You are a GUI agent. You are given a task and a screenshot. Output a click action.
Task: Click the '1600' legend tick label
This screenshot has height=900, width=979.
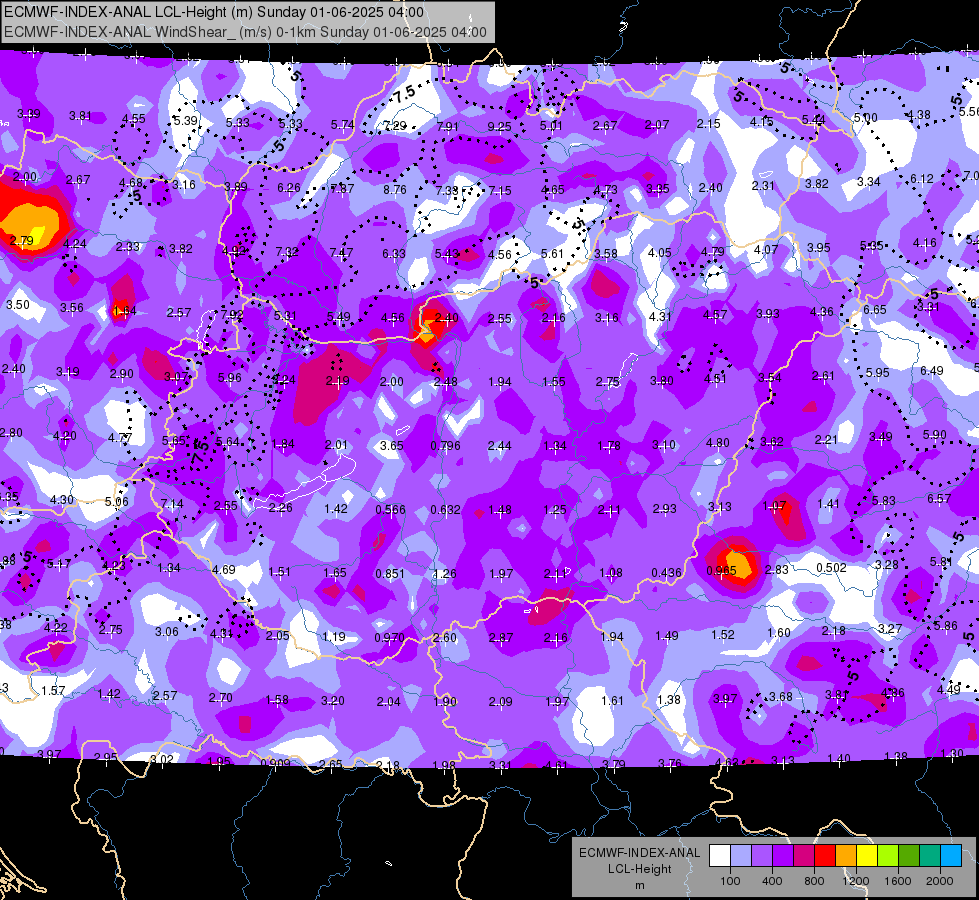897,881
